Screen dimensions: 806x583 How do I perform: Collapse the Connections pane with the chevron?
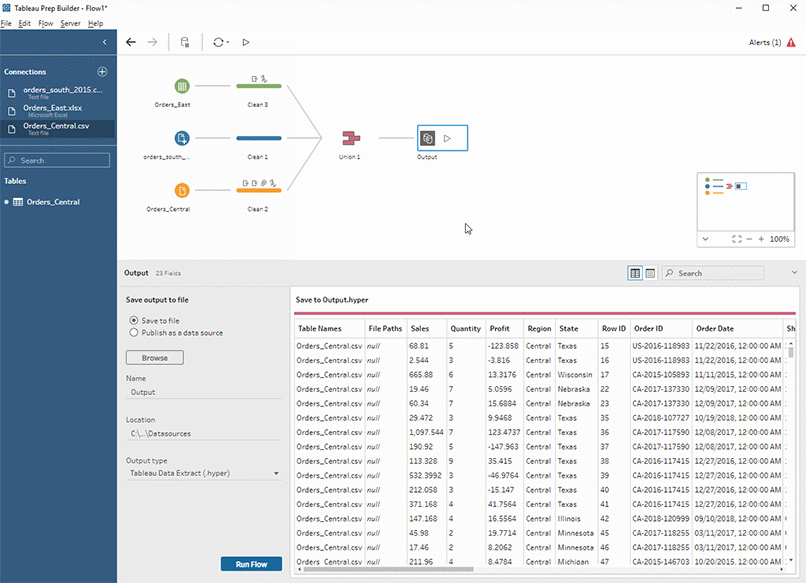[105, 42]
